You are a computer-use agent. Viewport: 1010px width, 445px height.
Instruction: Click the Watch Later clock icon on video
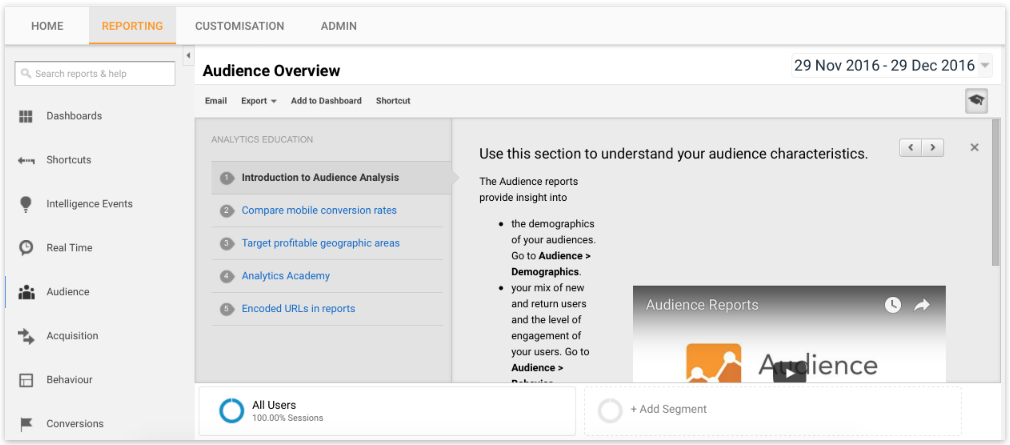(893, 305)
